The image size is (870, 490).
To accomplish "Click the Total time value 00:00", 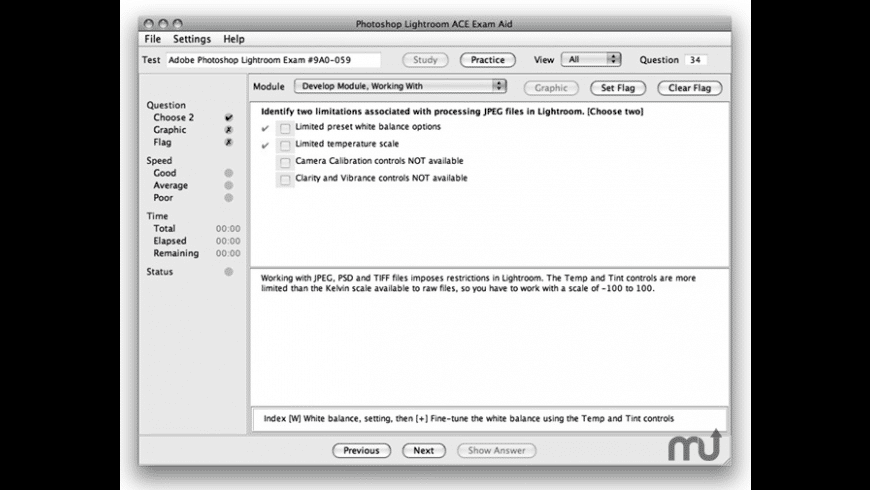I will (x=228, y=229).
